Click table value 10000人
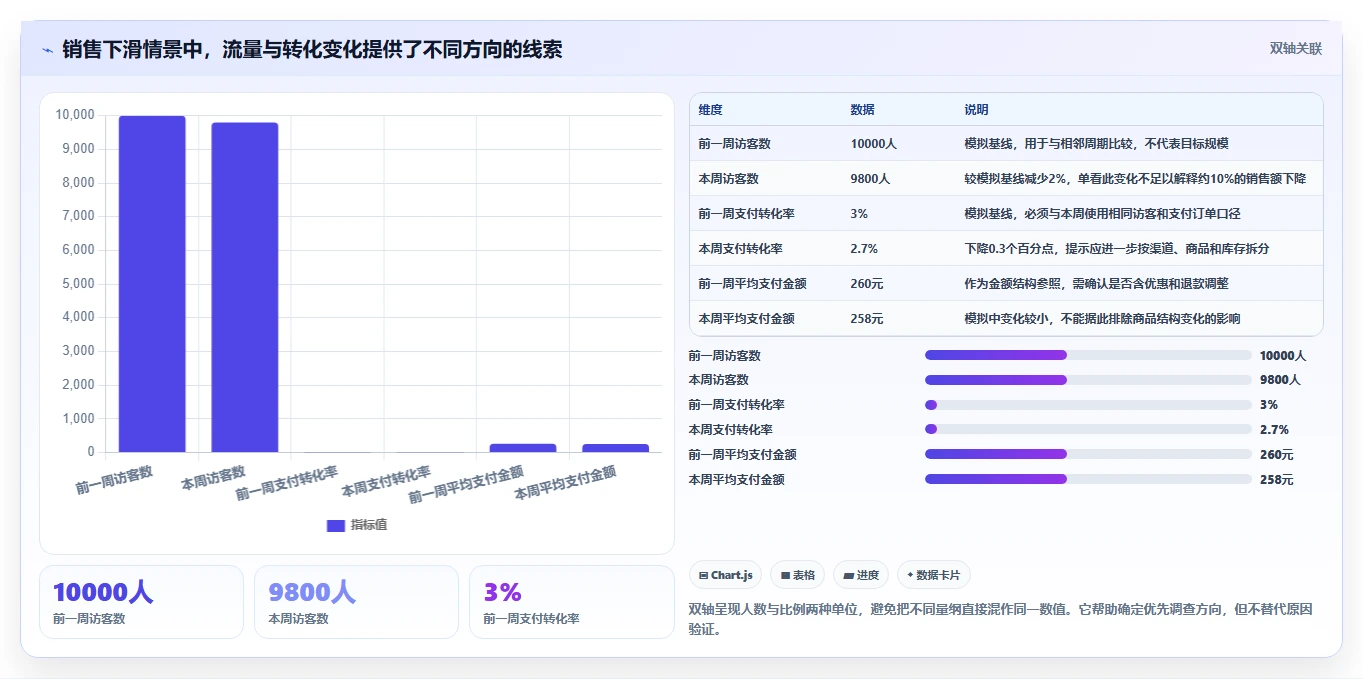 [x=873, y=144]
